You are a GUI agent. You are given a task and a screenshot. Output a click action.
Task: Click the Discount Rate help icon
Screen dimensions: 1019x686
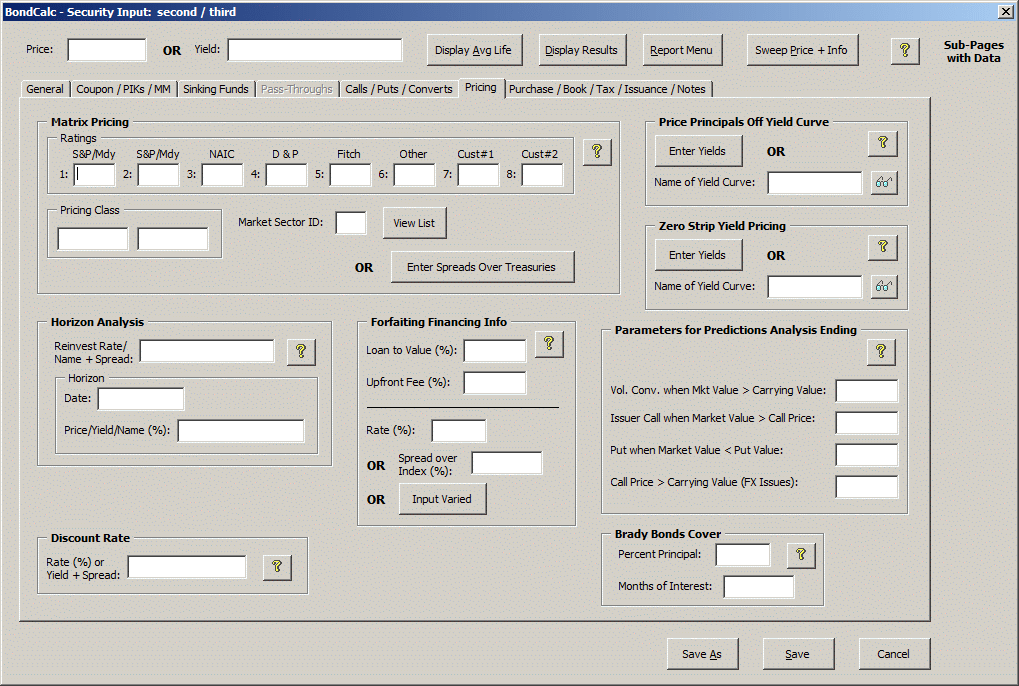[277, 567]
